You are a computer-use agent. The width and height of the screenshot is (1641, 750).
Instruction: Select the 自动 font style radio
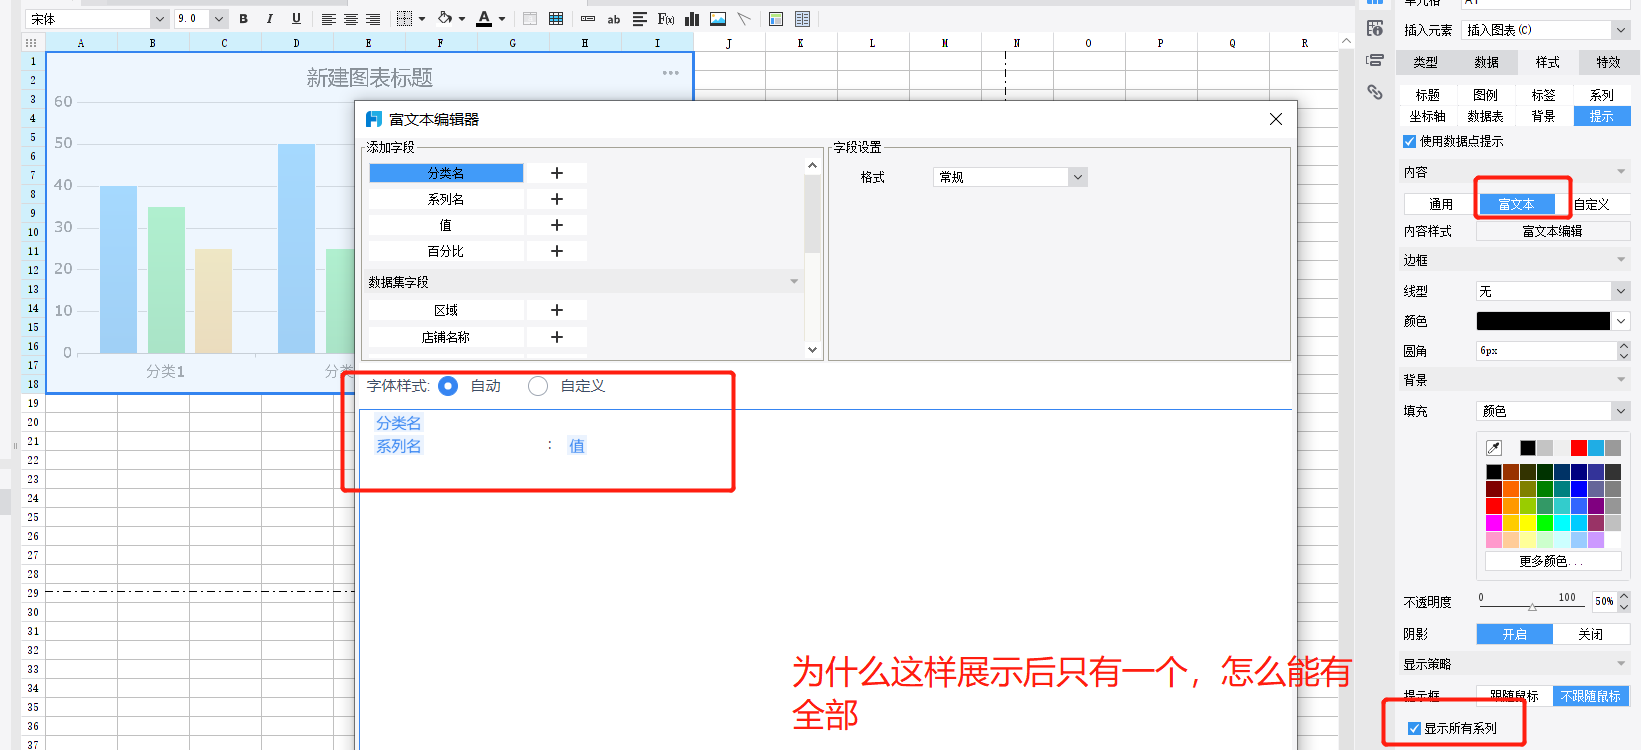click(448, 386)
